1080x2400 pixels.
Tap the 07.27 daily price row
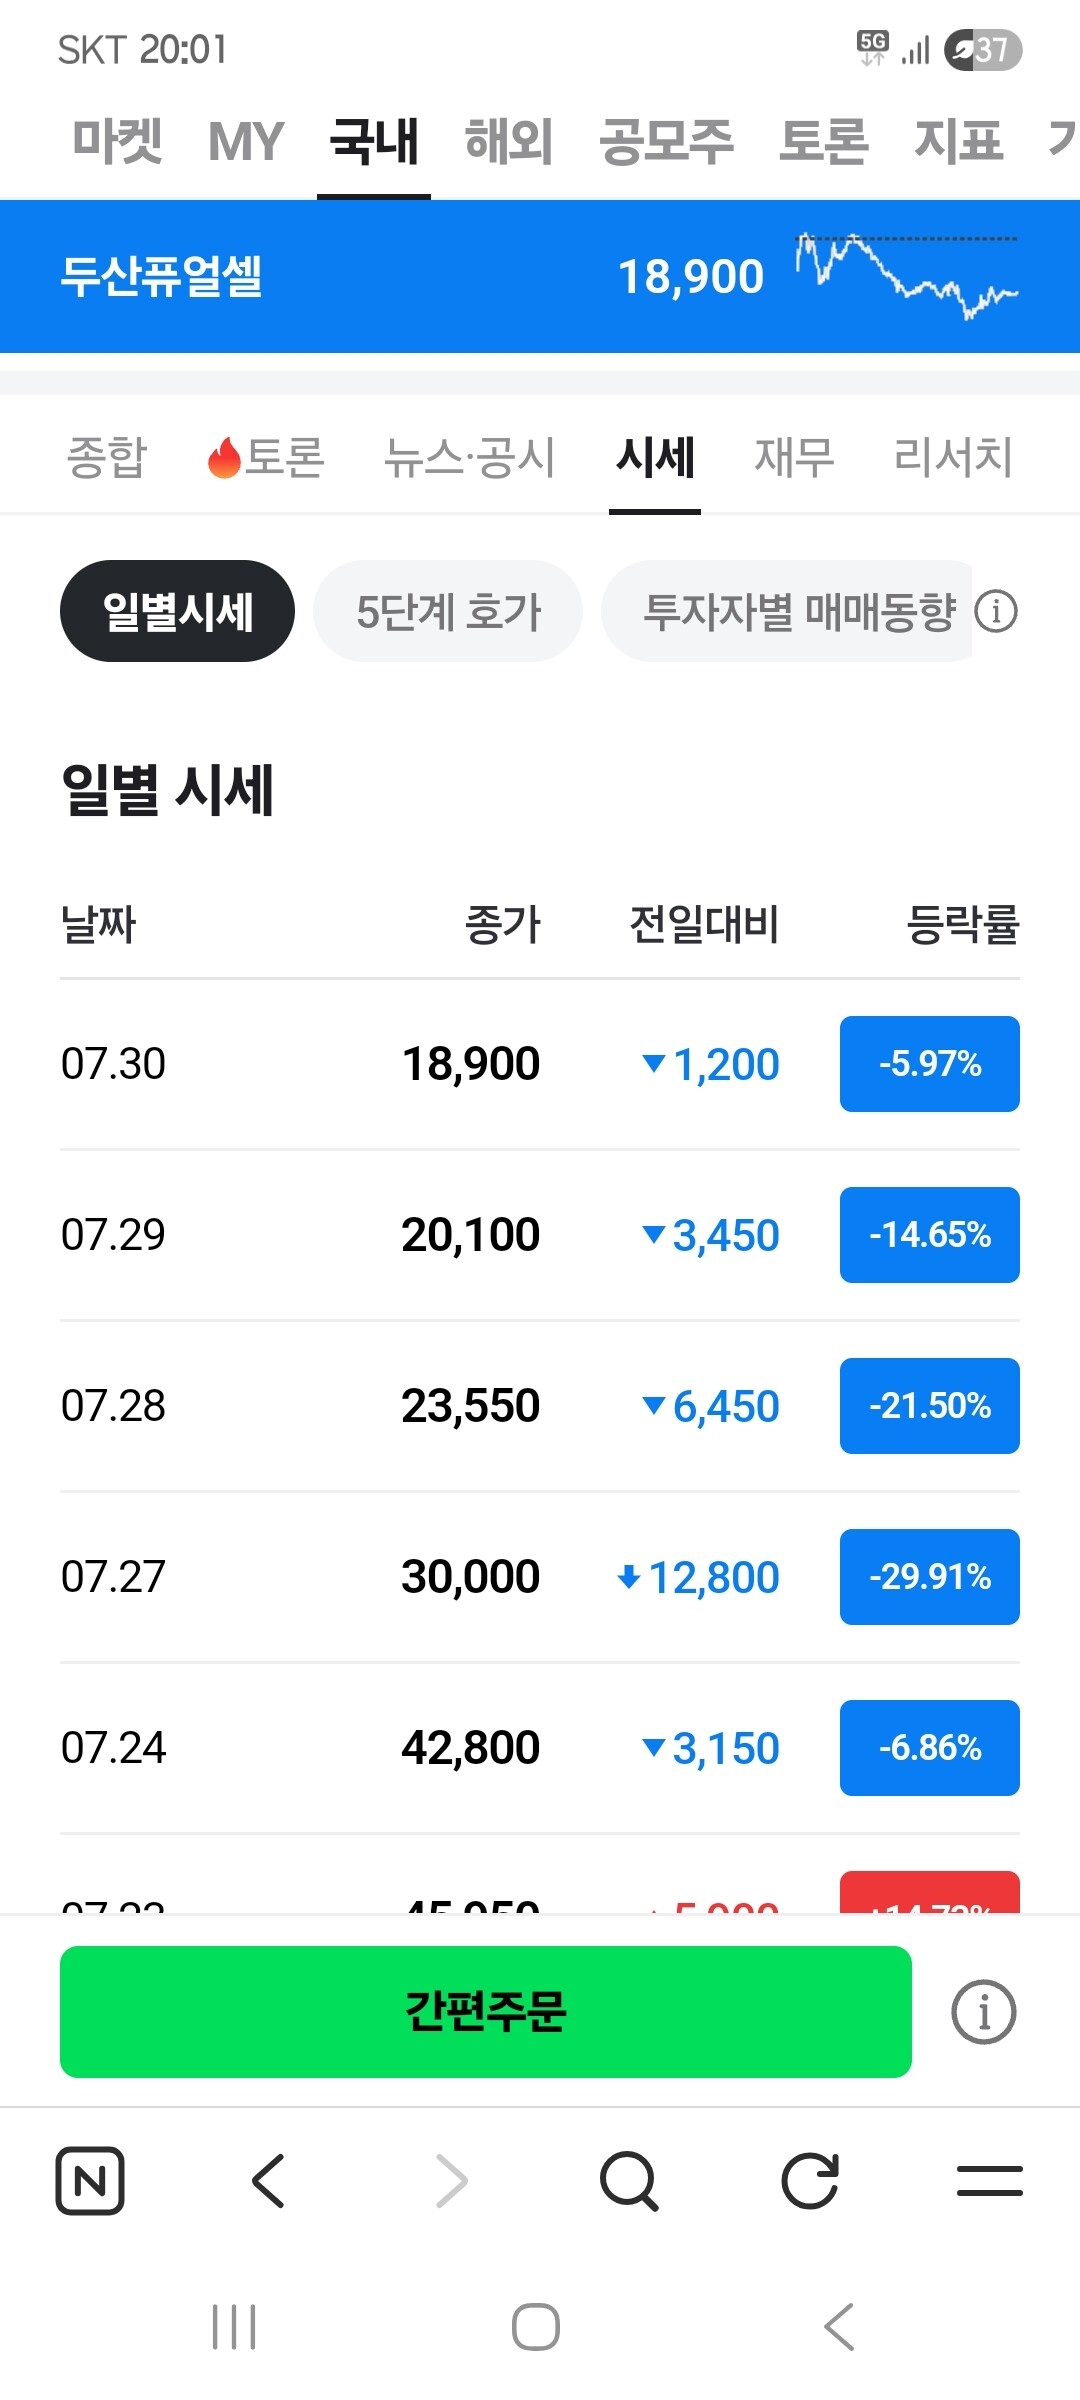click(540, 1577)
